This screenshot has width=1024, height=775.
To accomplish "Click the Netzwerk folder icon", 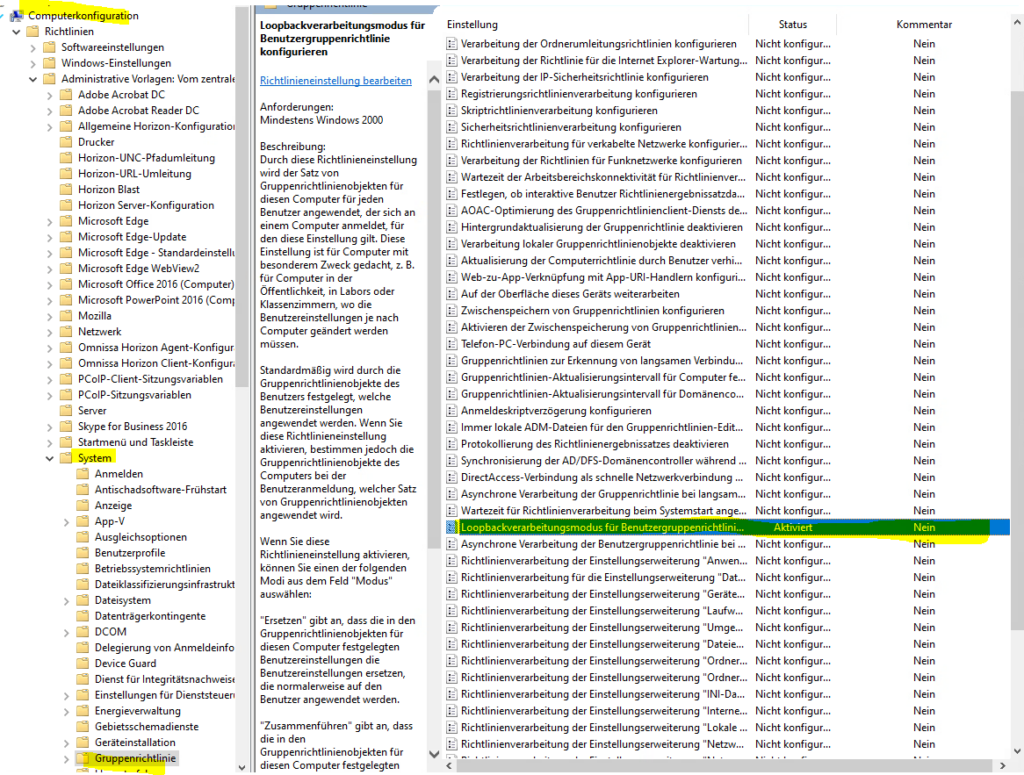I will [x=66, y=331].
